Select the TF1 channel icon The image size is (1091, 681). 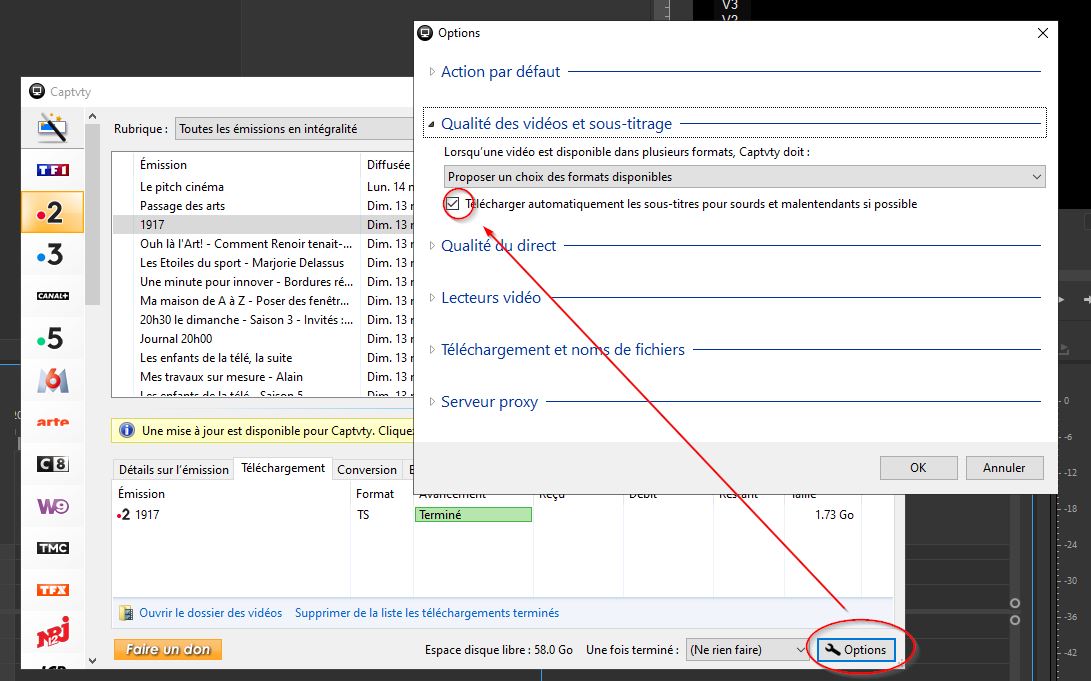52,169
